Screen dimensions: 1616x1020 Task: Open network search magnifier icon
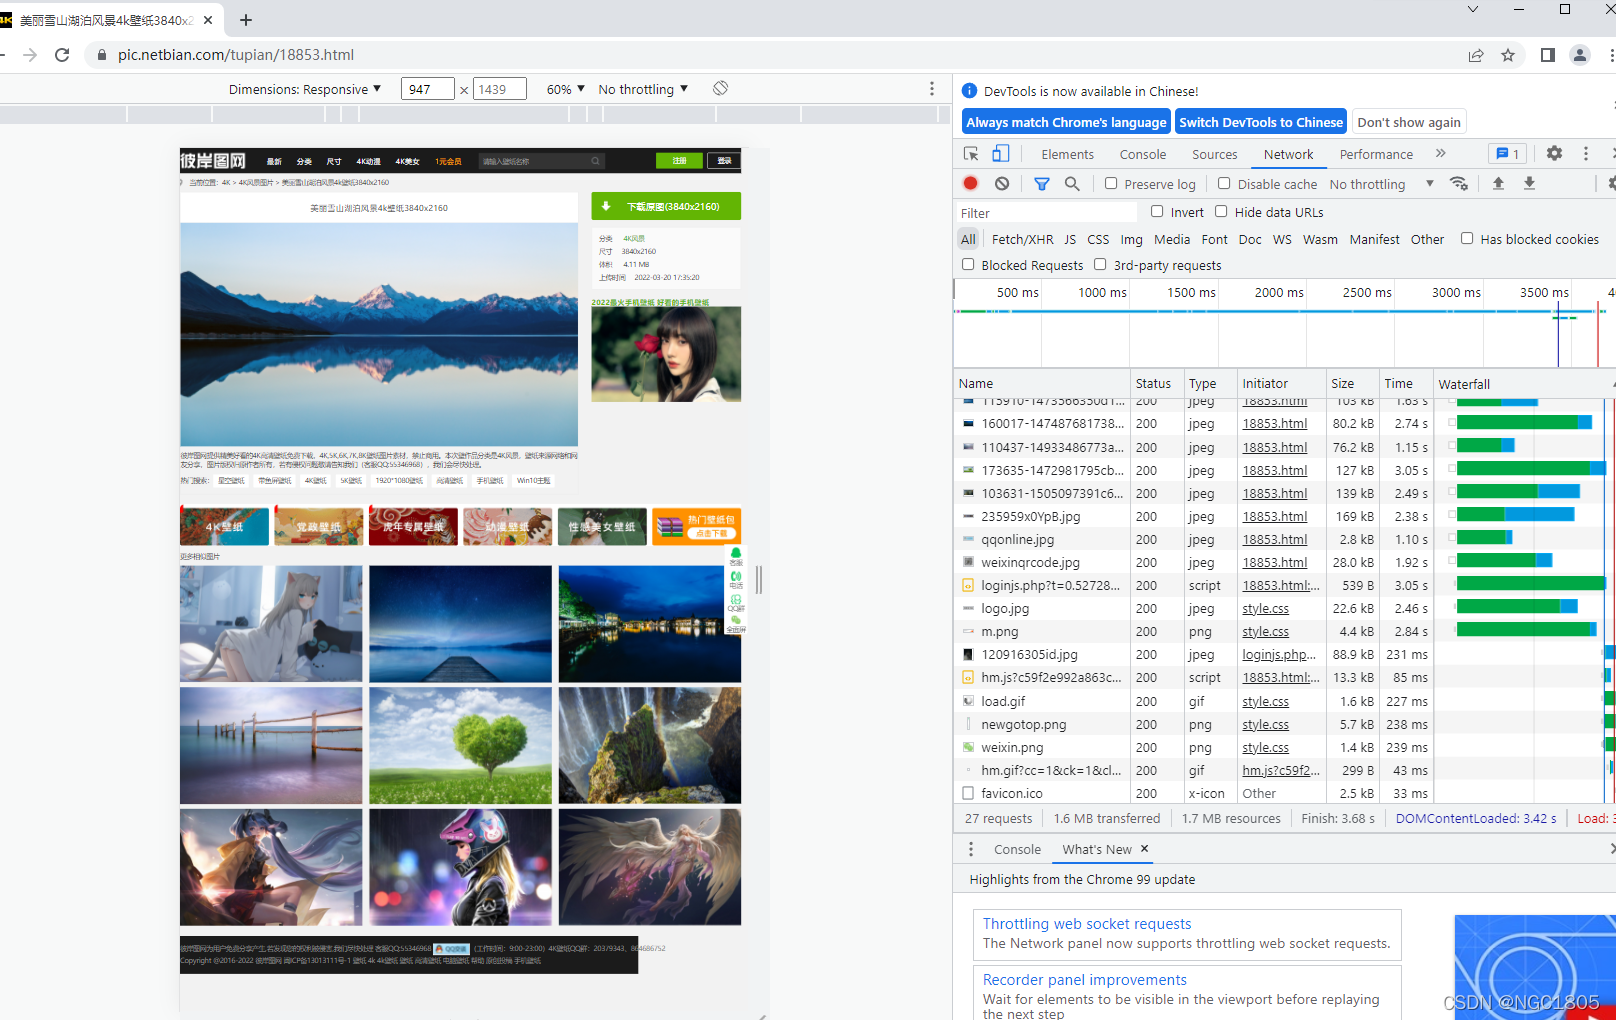coord(1072,184)
